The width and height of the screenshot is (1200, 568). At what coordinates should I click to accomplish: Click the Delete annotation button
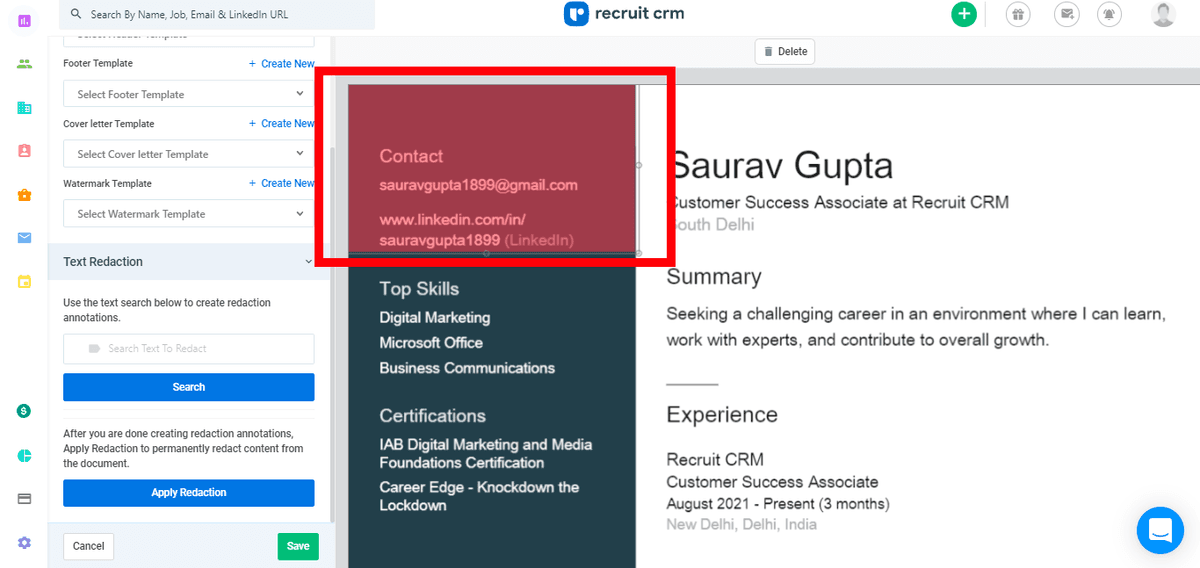click(x=785, y=52)
